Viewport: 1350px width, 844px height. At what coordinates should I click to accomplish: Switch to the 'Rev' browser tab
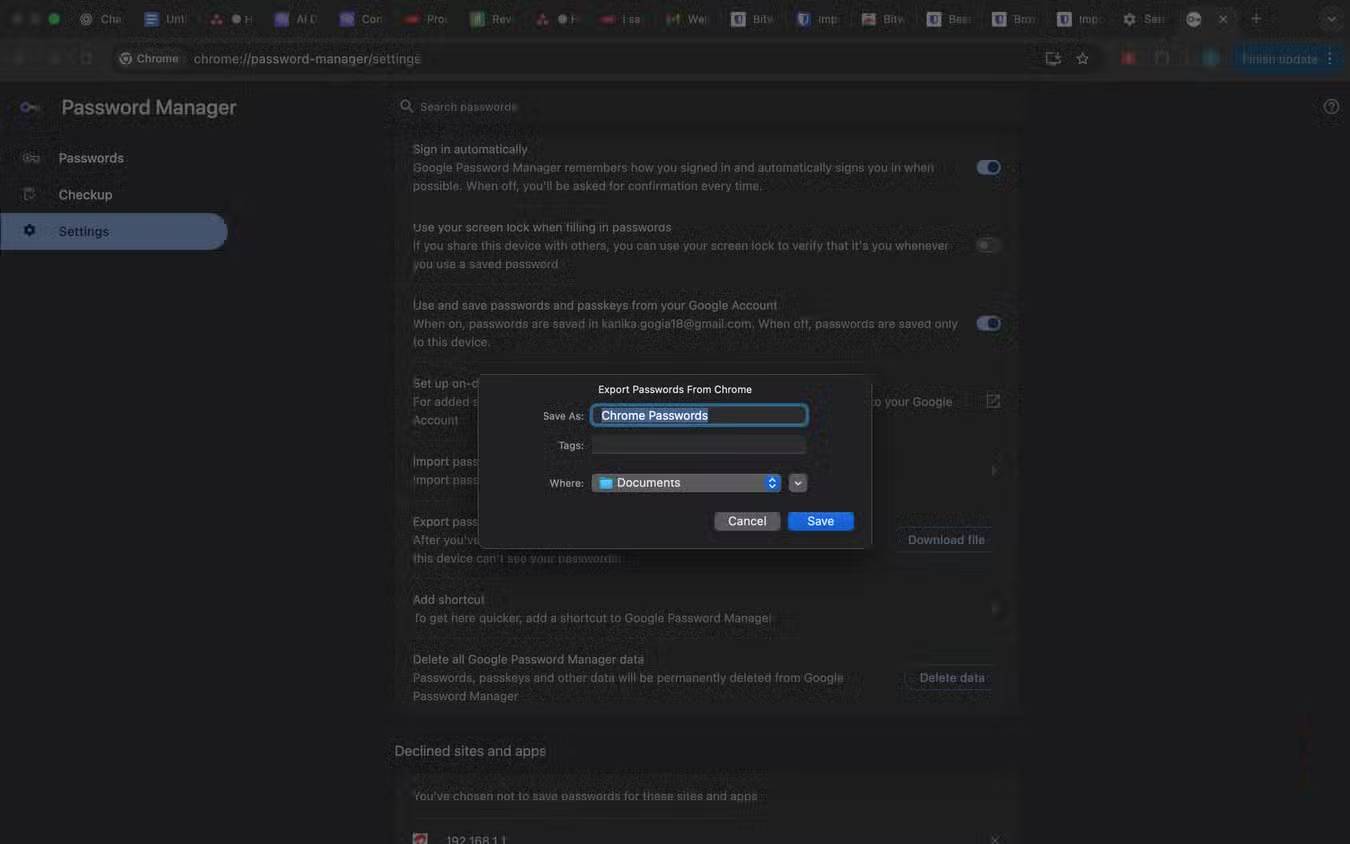click(493, 19)
